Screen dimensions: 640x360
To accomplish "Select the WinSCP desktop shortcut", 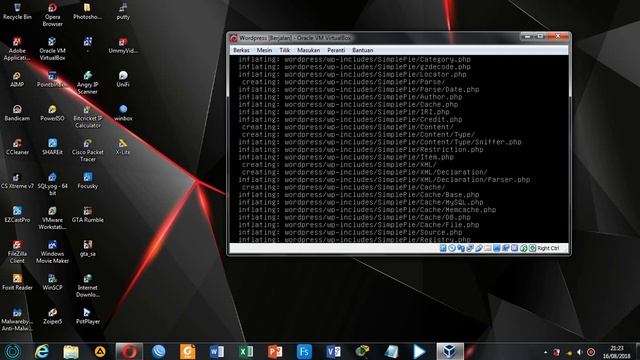I will 52,282.
